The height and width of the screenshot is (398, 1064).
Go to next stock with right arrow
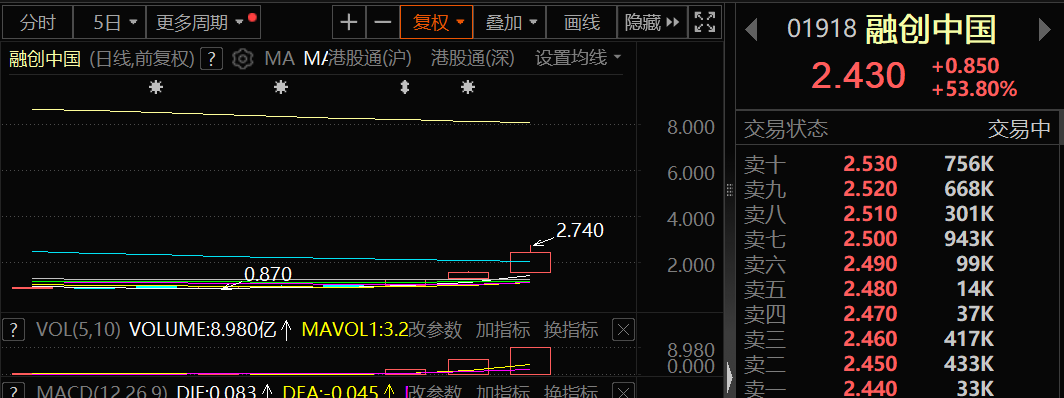coord(1044,30)
